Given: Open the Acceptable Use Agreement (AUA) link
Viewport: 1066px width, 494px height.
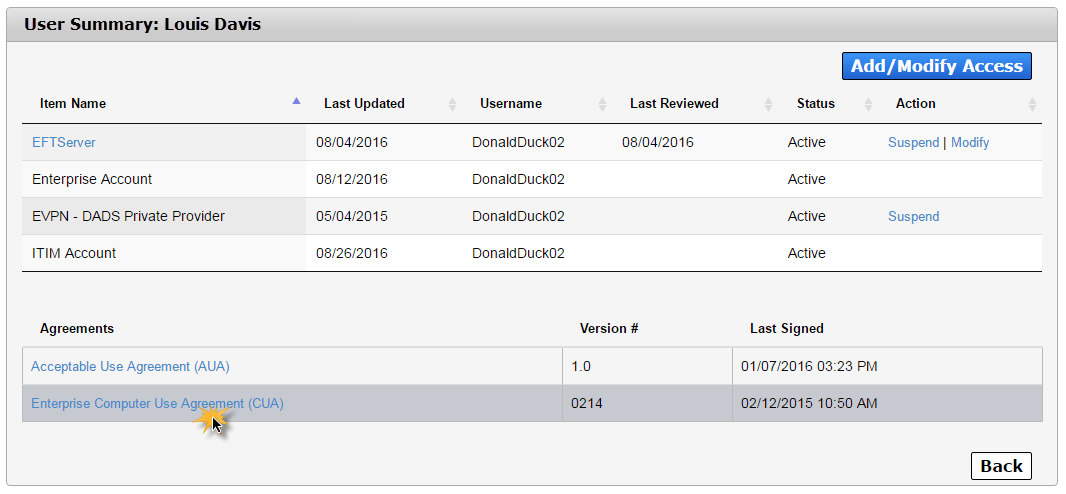Looking at the screenshot, I should click(x=131, y=366).
